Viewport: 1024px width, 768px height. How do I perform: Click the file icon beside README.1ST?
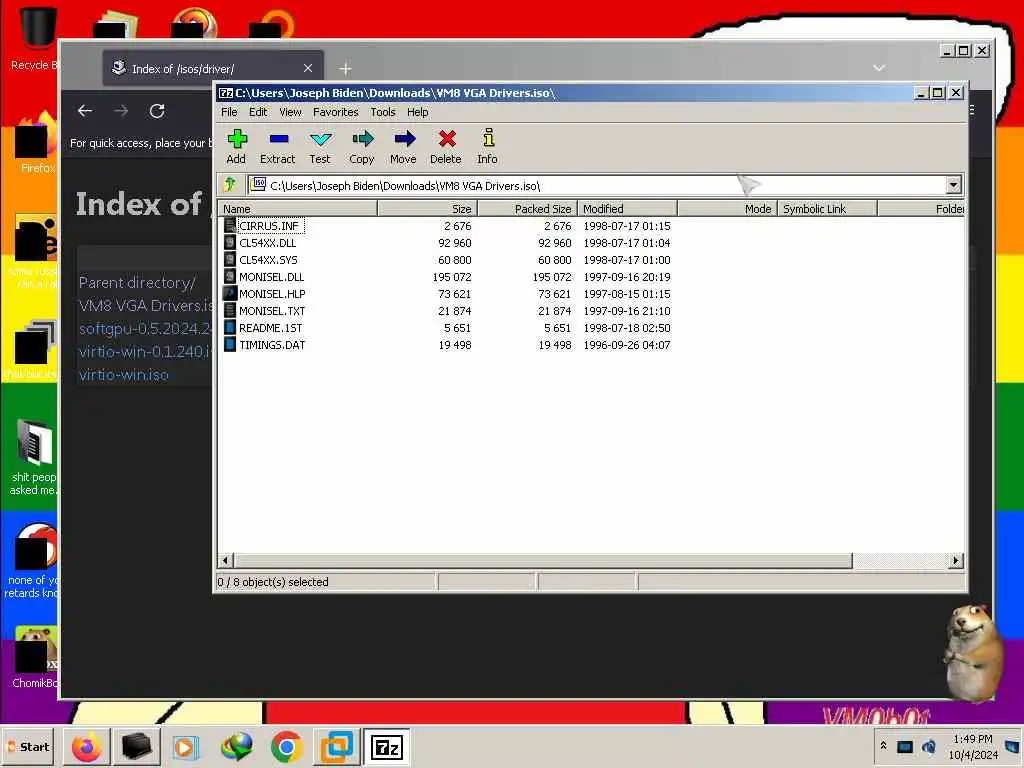[230, 328]
